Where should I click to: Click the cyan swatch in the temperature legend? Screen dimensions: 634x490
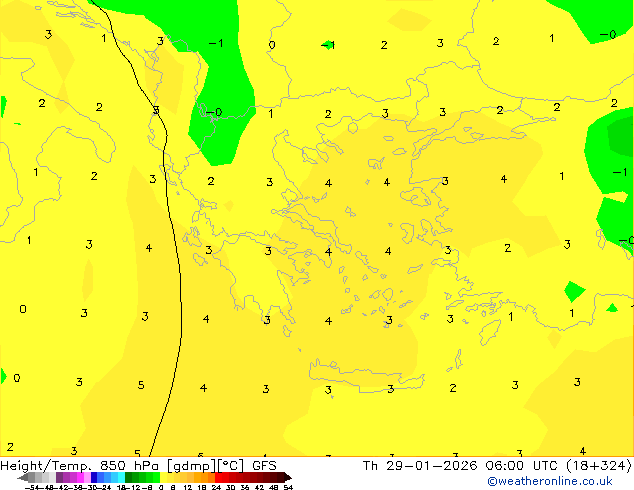pos(122,477)
